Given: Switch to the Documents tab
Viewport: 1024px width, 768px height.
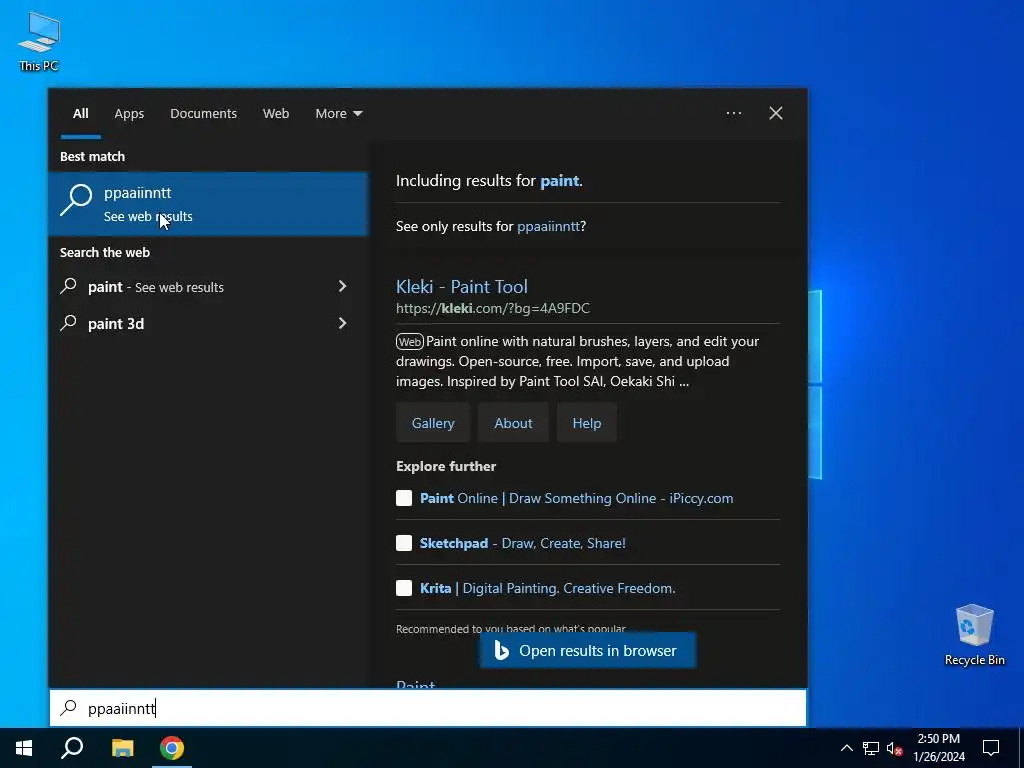Looking at the screenshot, I should coord(203,114).
